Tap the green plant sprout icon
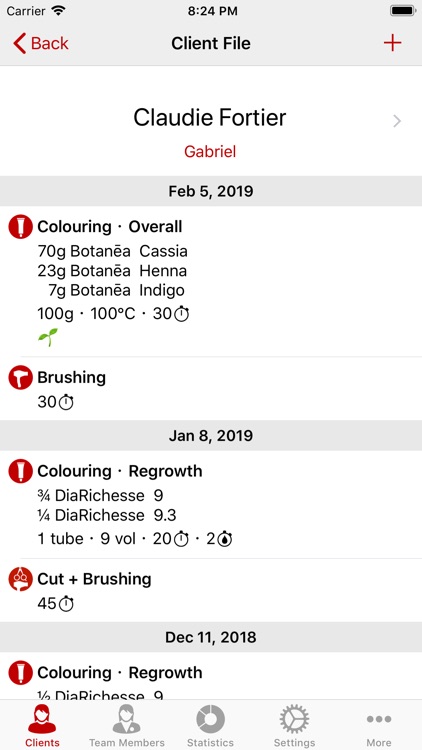The width and height of the screenshot is (422, 750). click(48, 337)
